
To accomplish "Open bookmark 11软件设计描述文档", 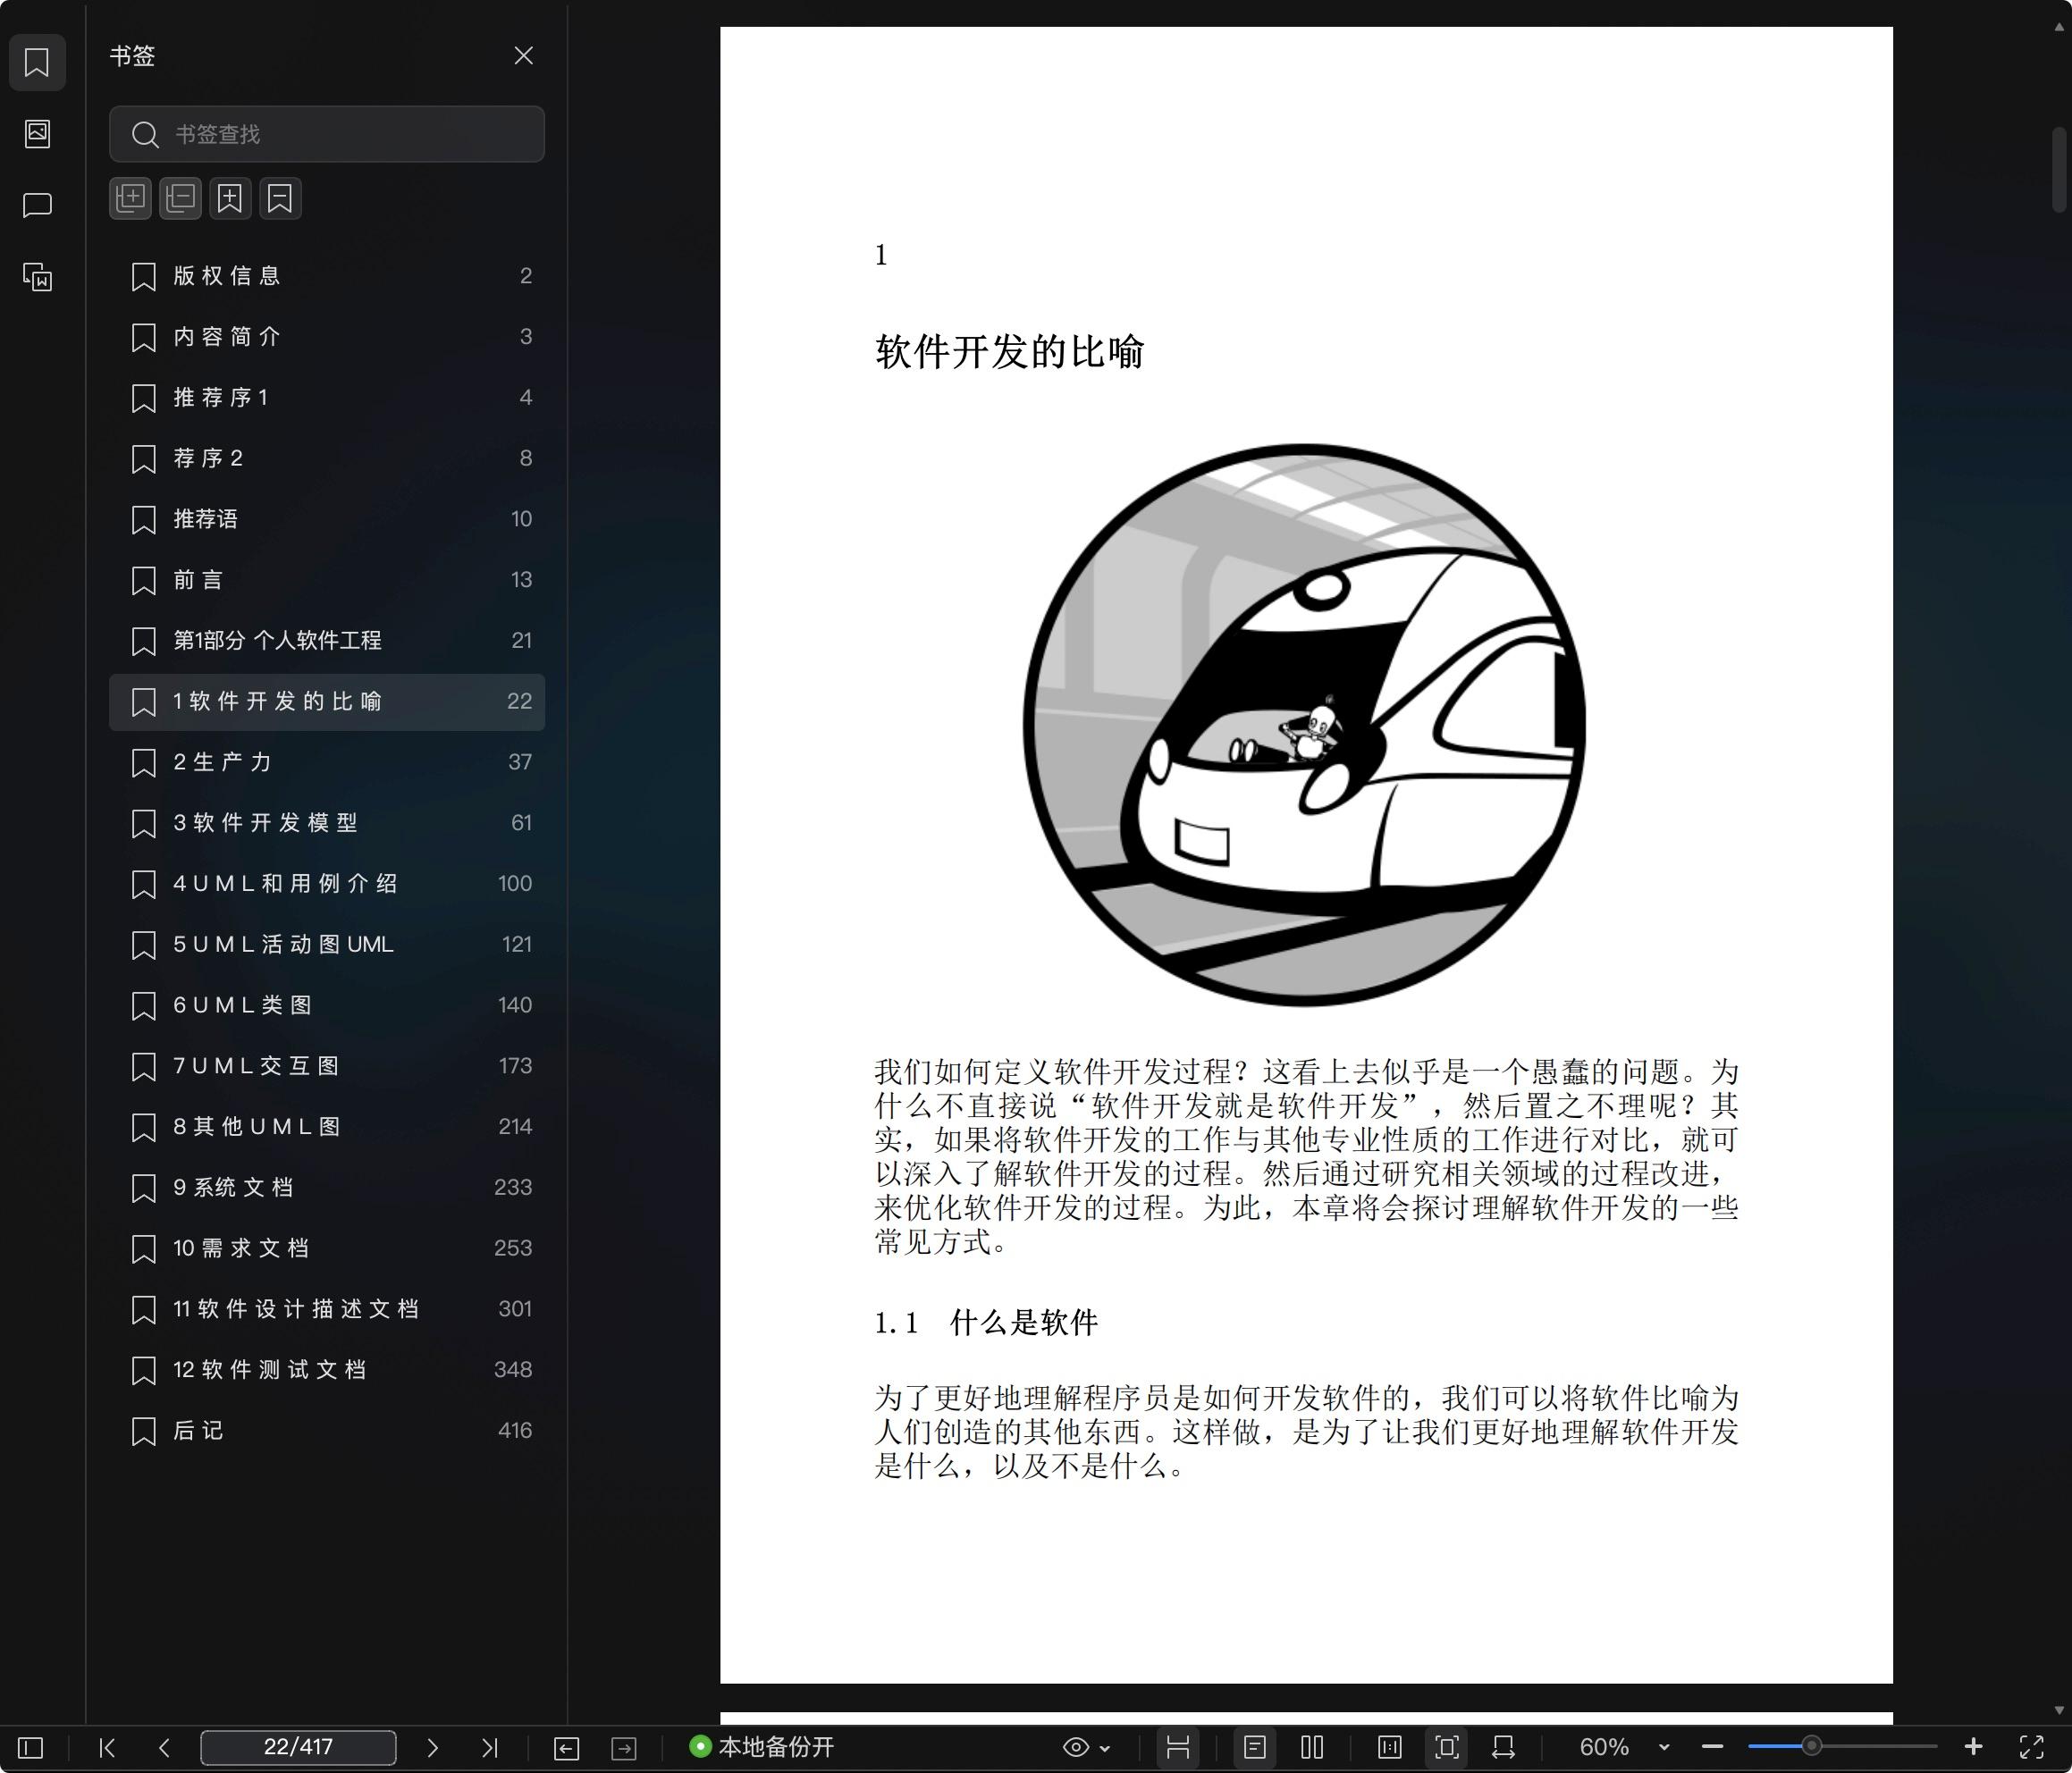I will tap(327, 1309).
